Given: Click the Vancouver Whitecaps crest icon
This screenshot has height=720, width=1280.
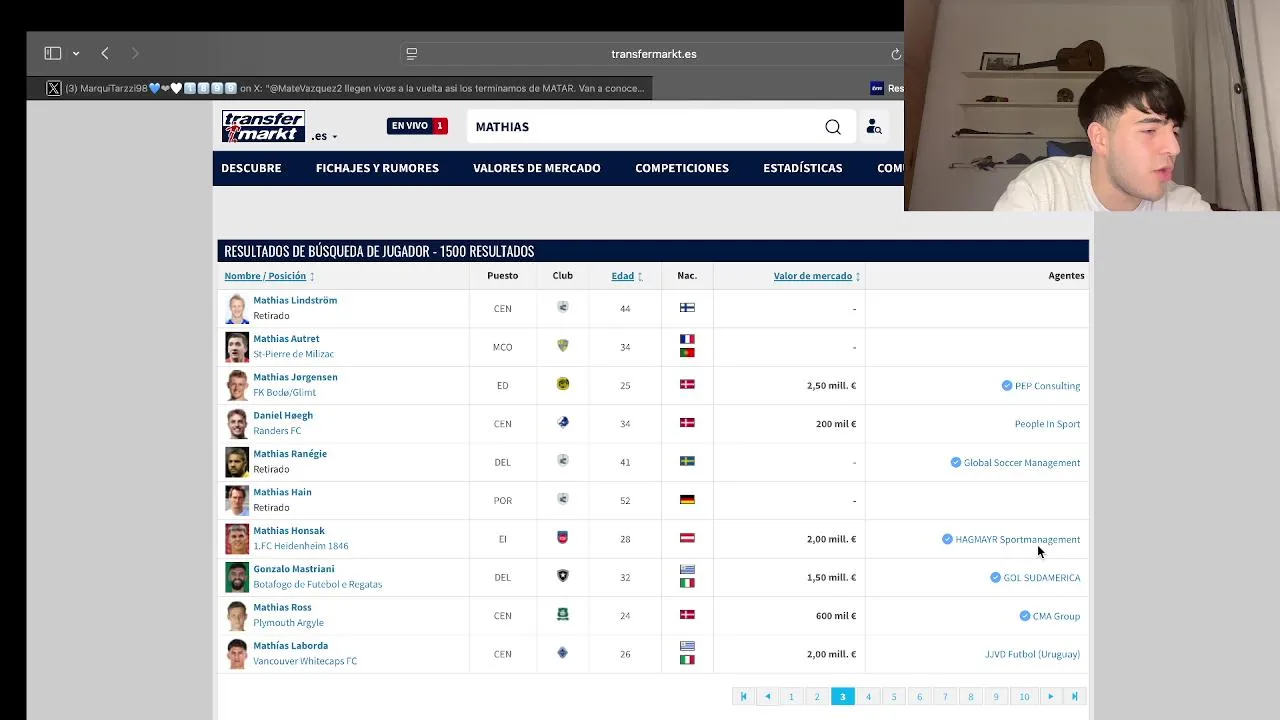Looking at the screenshot, I should point(563,653).
